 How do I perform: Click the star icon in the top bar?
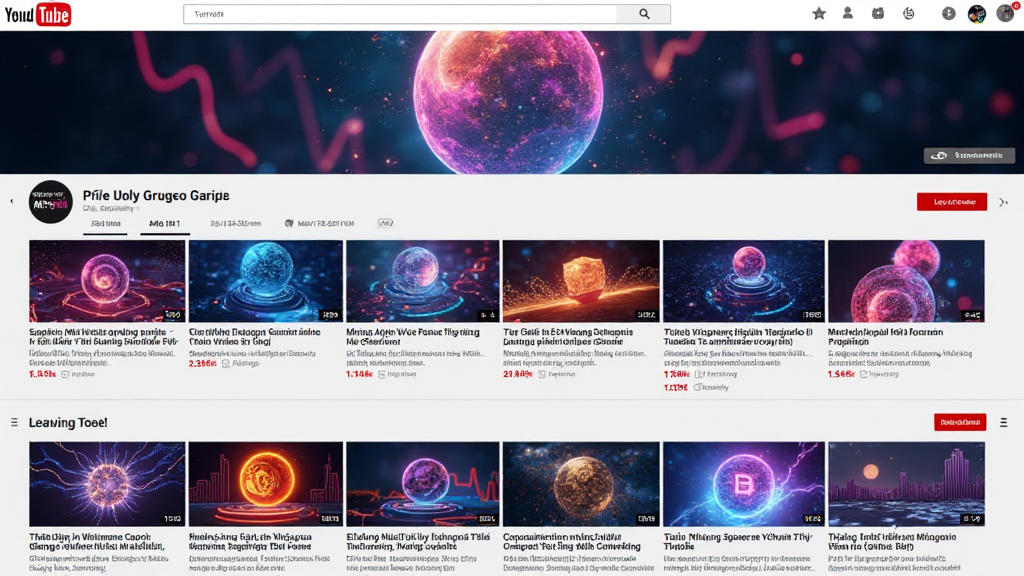click(819, 14)
